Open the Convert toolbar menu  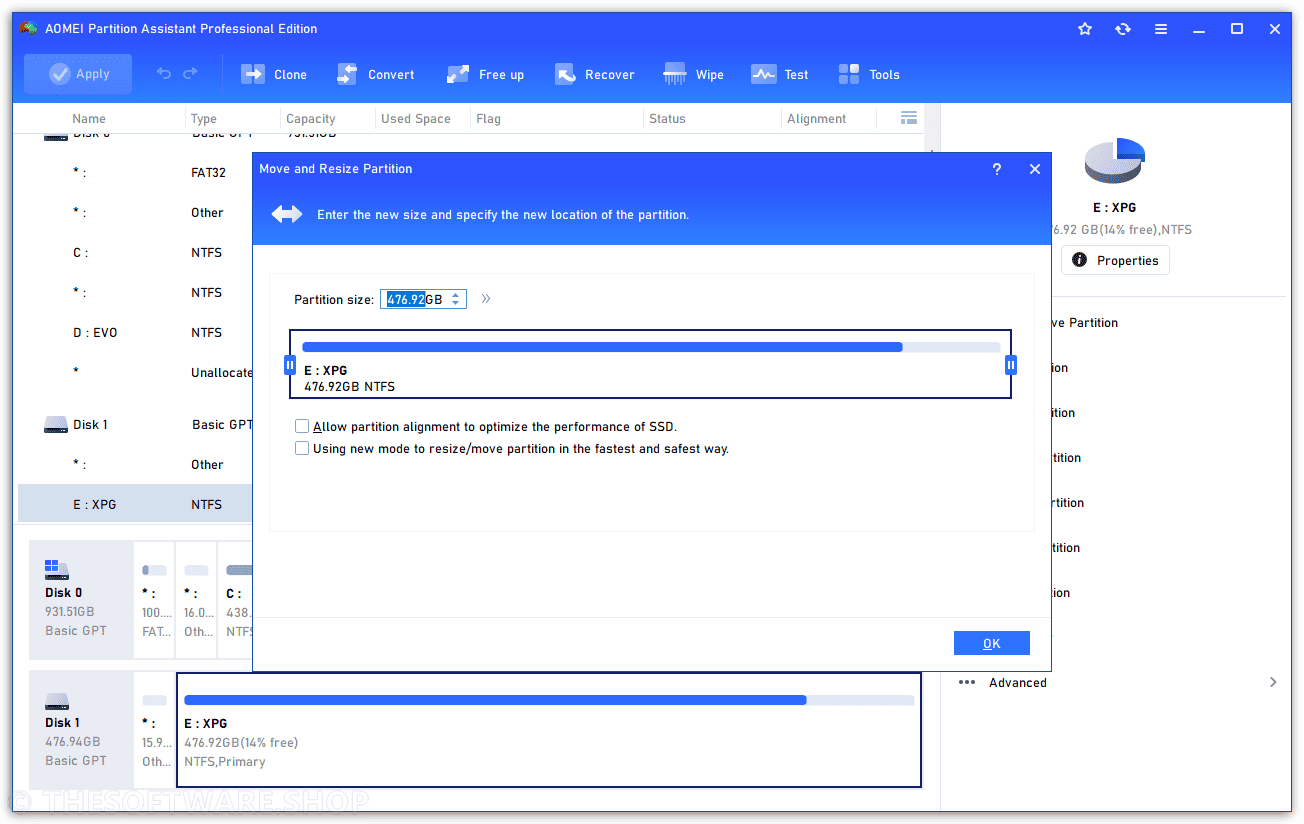pyautogui.click(x=375, y=74)
